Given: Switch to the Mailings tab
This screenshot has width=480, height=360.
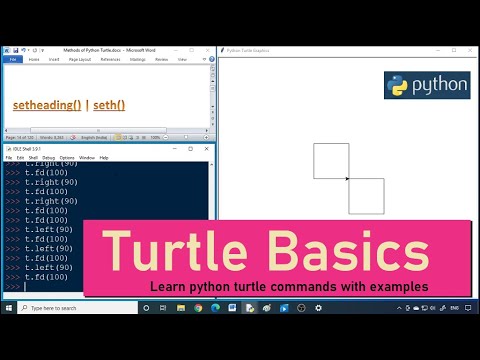Looking at the screenshot, I should point(138,59).
